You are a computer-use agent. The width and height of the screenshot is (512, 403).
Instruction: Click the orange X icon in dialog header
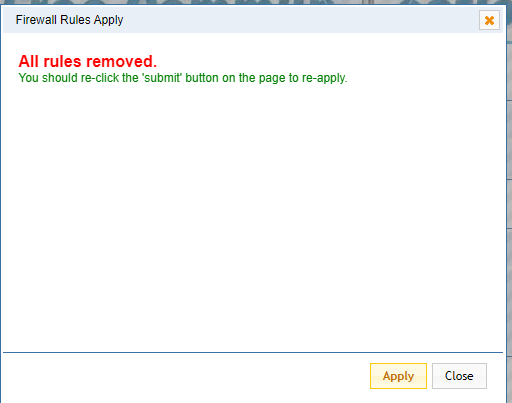tap(489, 20)
